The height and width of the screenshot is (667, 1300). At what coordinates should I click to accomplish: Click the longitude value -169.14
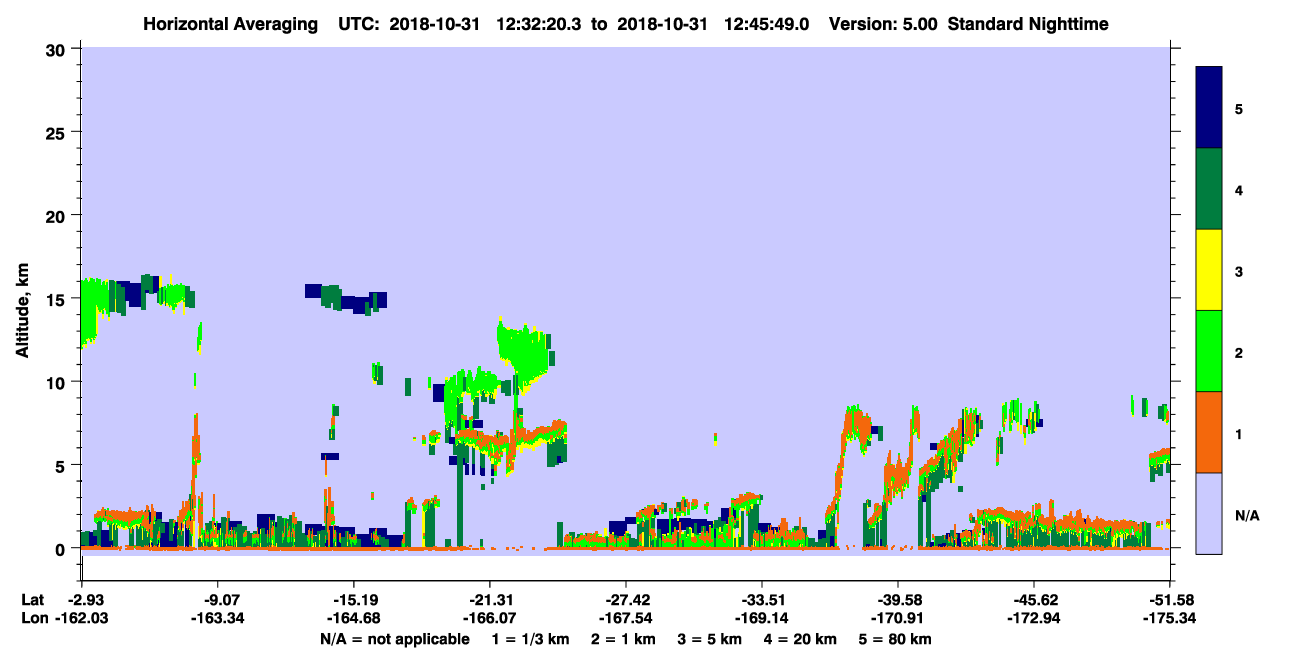(761, 619)
